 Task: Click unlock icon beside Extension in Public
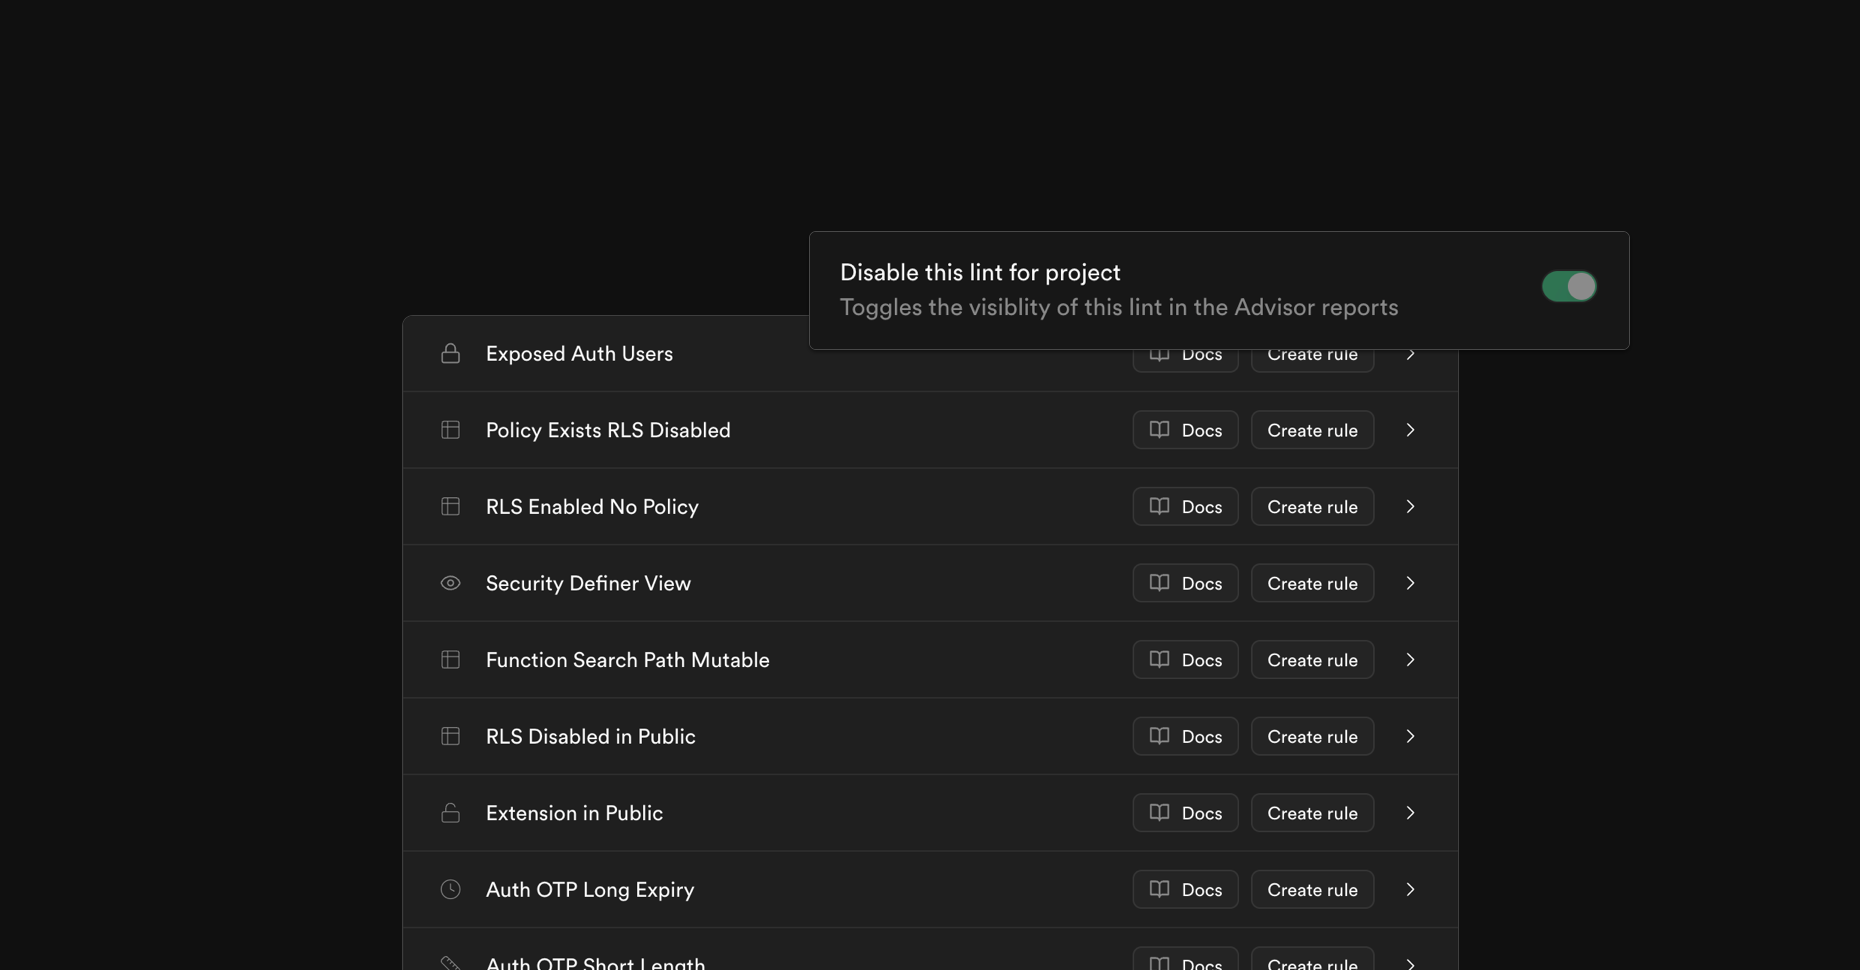(450, 813)
